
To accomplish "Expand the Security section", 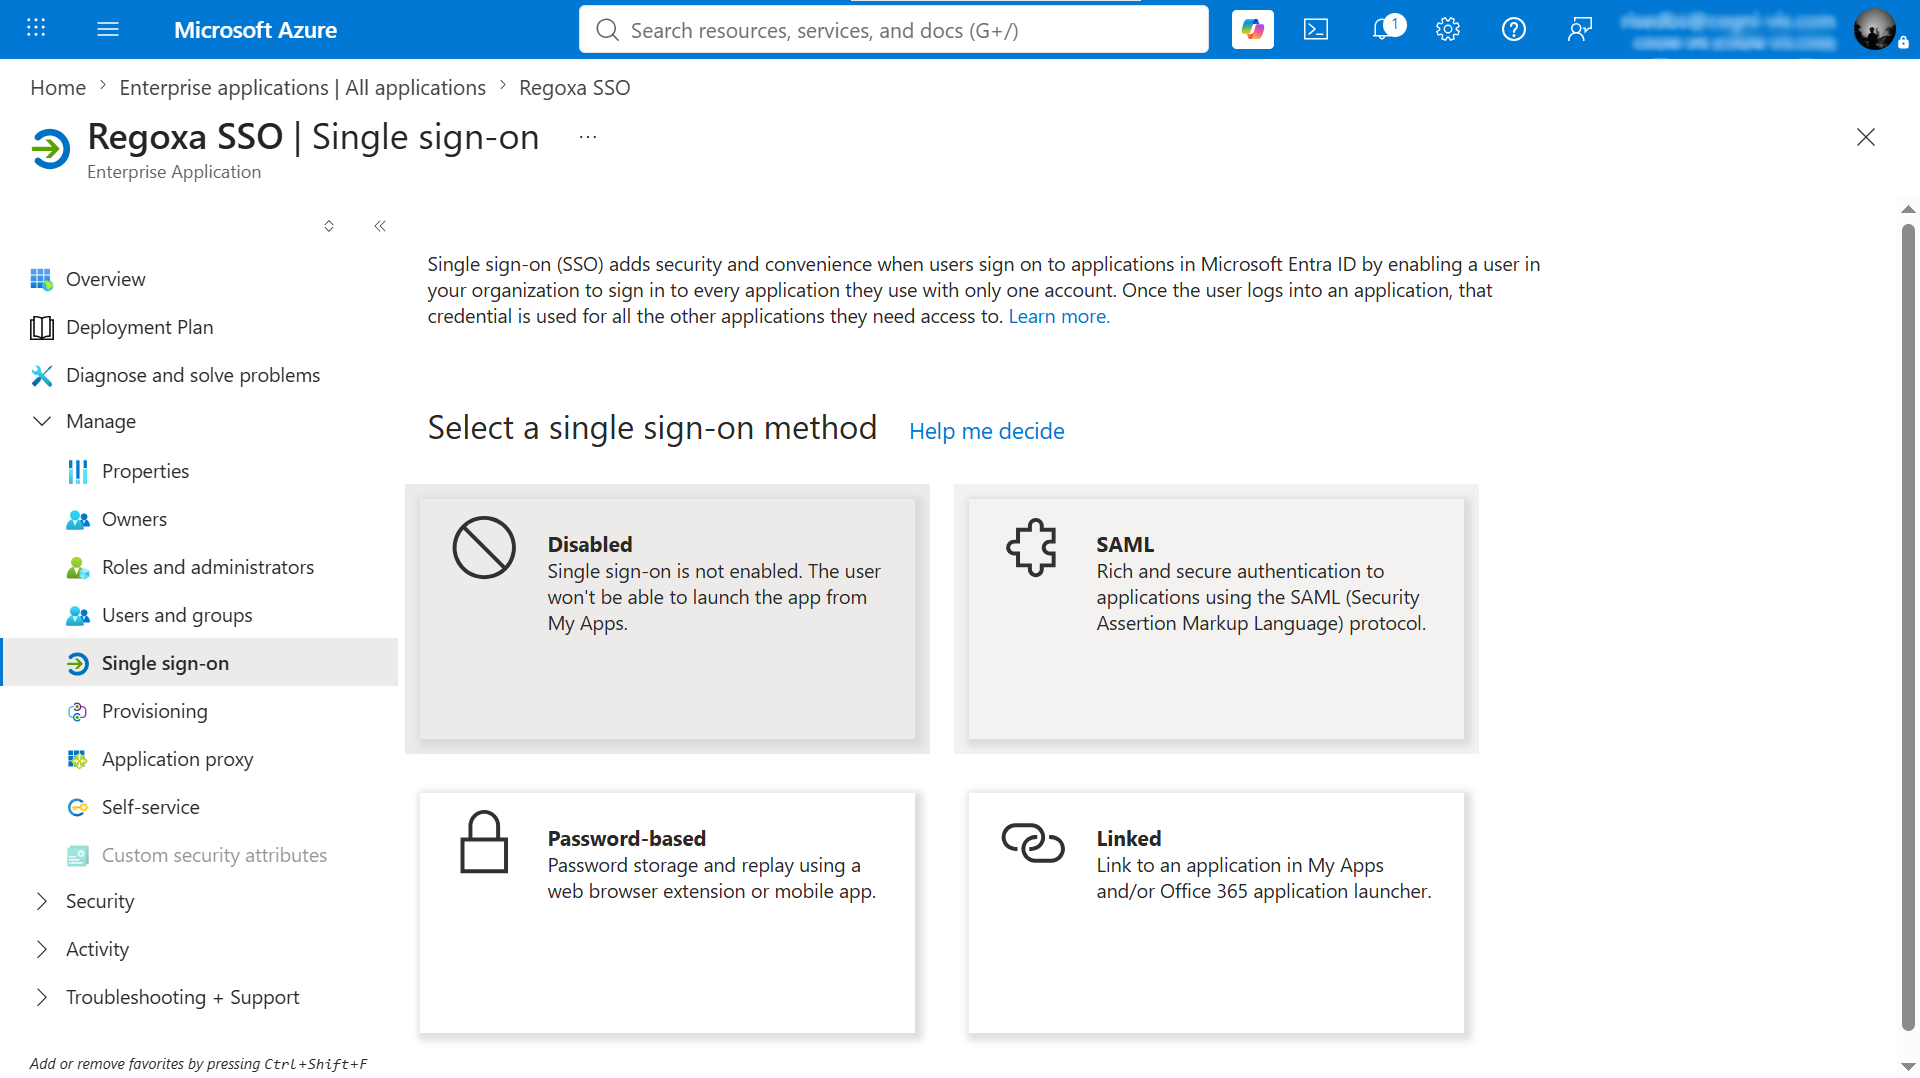I will tap(41, 901).
